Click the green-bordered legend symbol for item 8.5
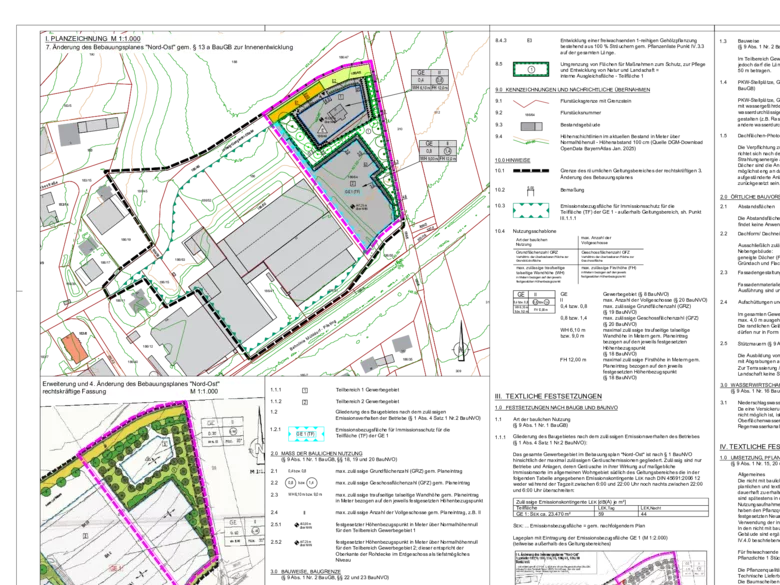Viewport: 780px width, 585px height. point(531,70)
